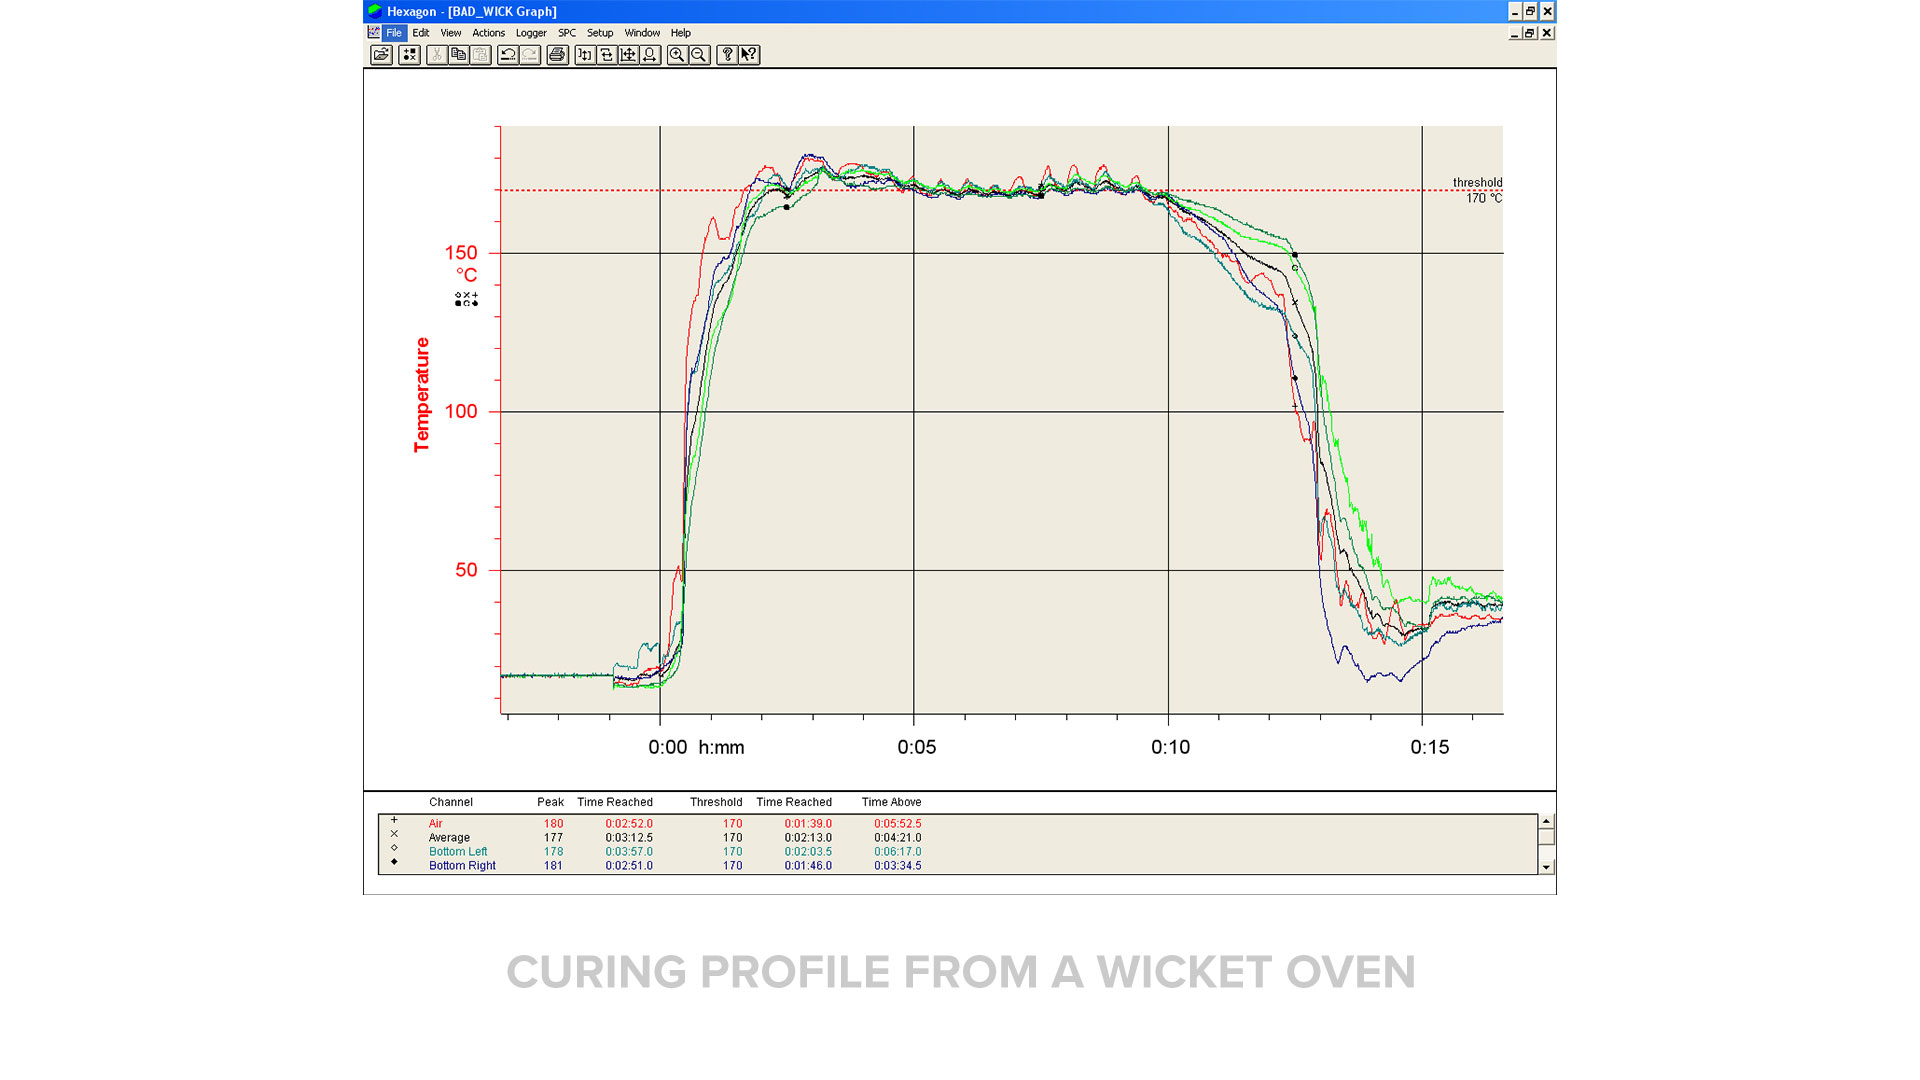1920x1080 pixels.
Task: Open the Logger menu
Action: [x=531, y=33]
